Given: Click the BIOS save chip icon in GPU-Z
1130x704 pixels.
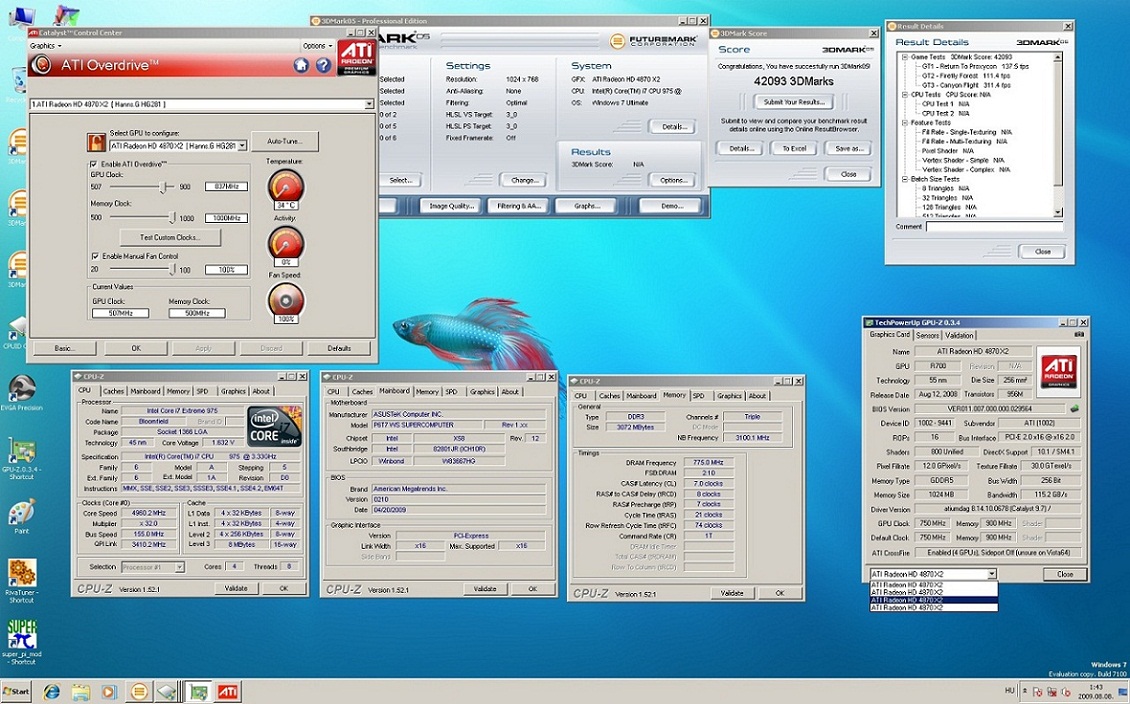Looking at the screenshot, I should pos(1075,409).
